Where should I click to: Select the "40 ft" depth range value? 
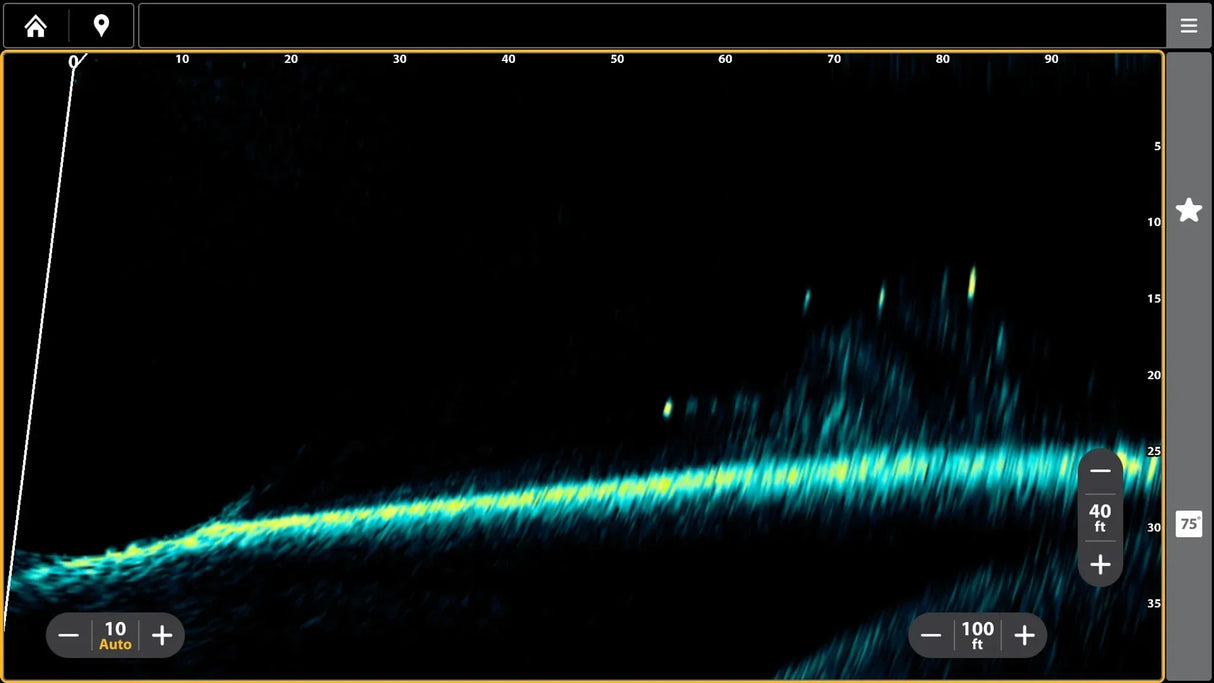click(1099, 517)
